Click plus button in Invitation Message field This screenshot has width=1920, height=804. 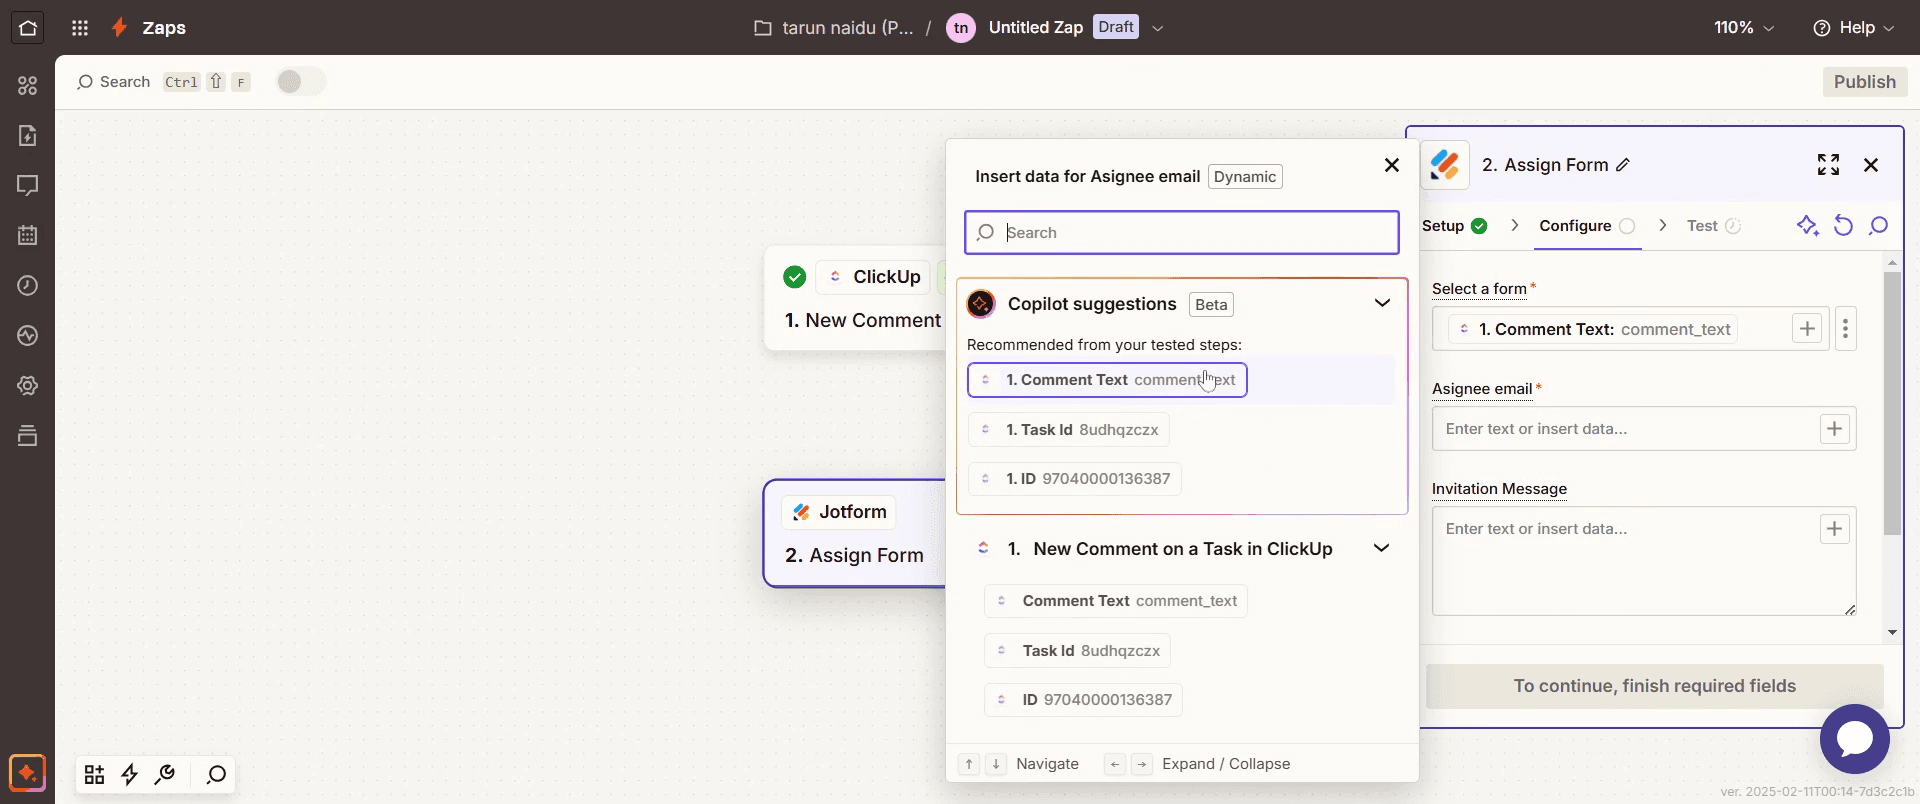tap(1834, 529)
